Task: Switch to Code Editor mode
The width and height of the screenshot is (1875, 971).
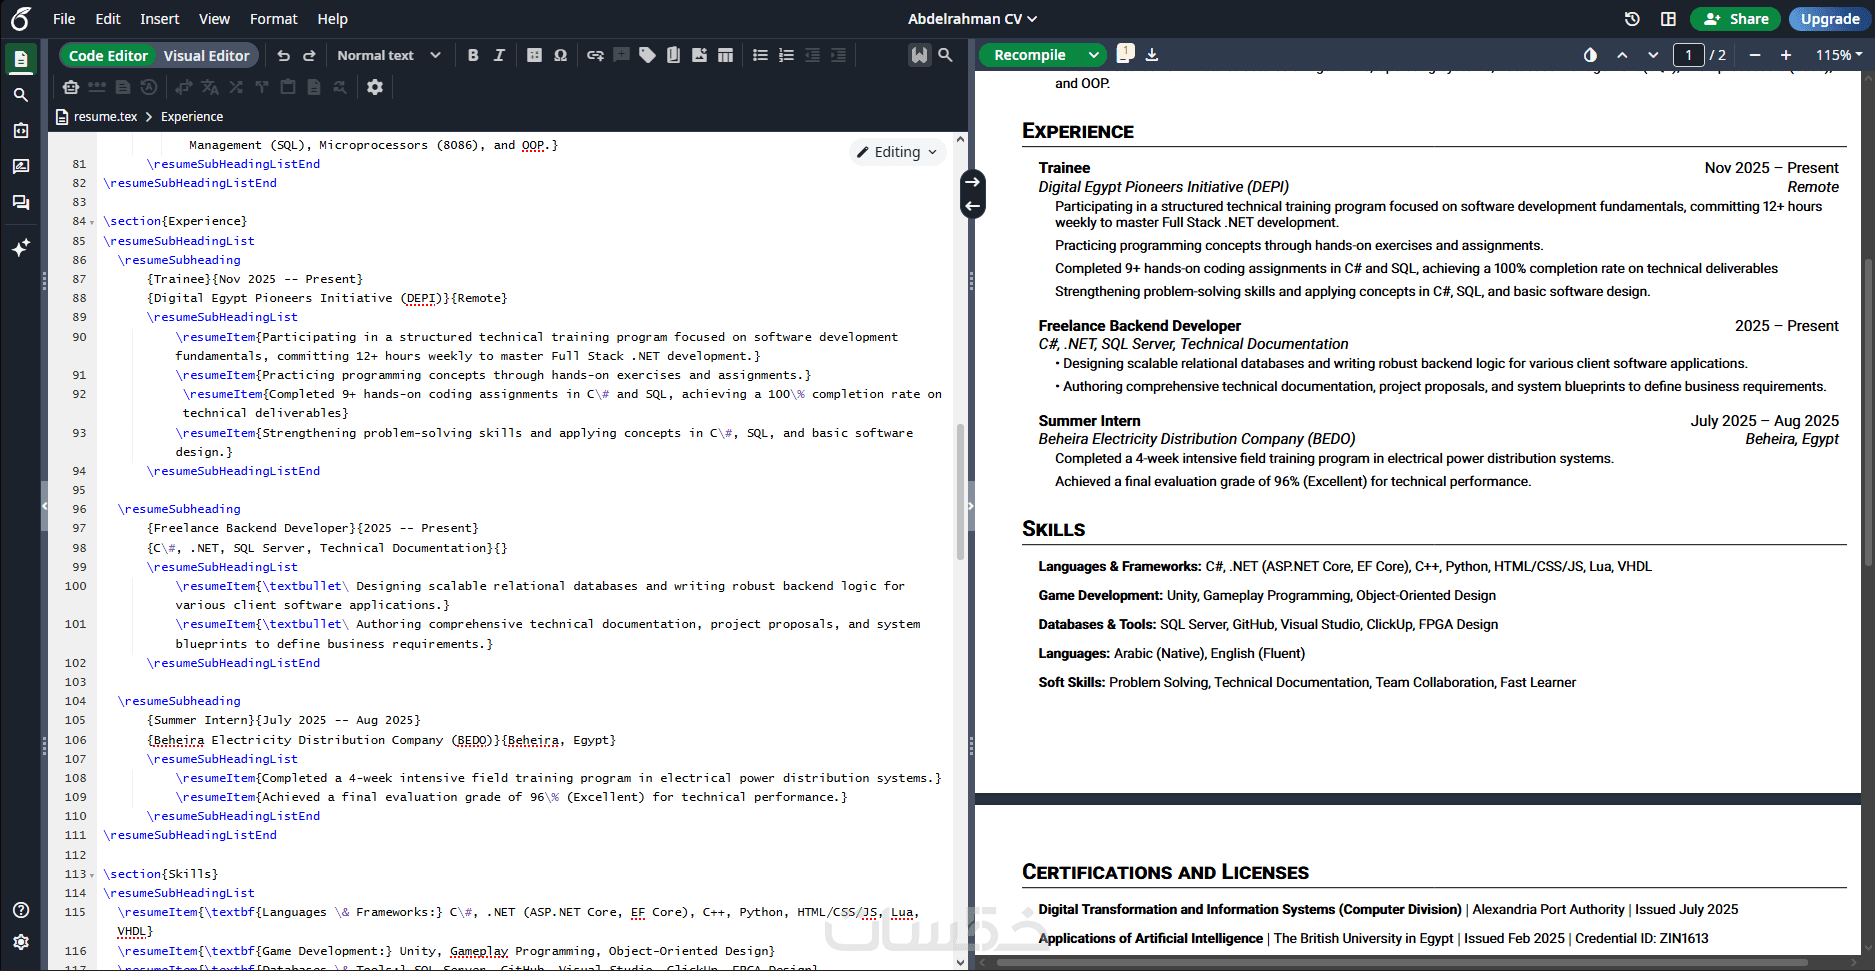Action: pyautogui.click(x=108, y=56)
